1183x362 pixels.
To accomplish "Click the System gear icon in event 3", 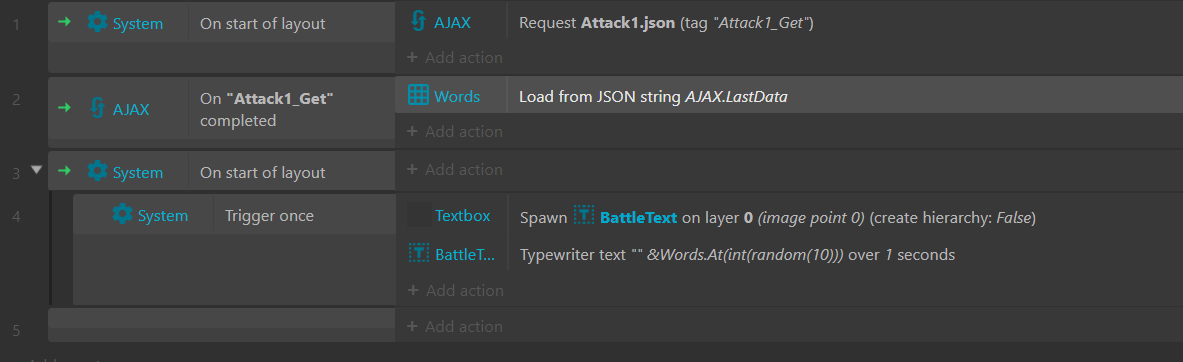I will tap(97, 172).
